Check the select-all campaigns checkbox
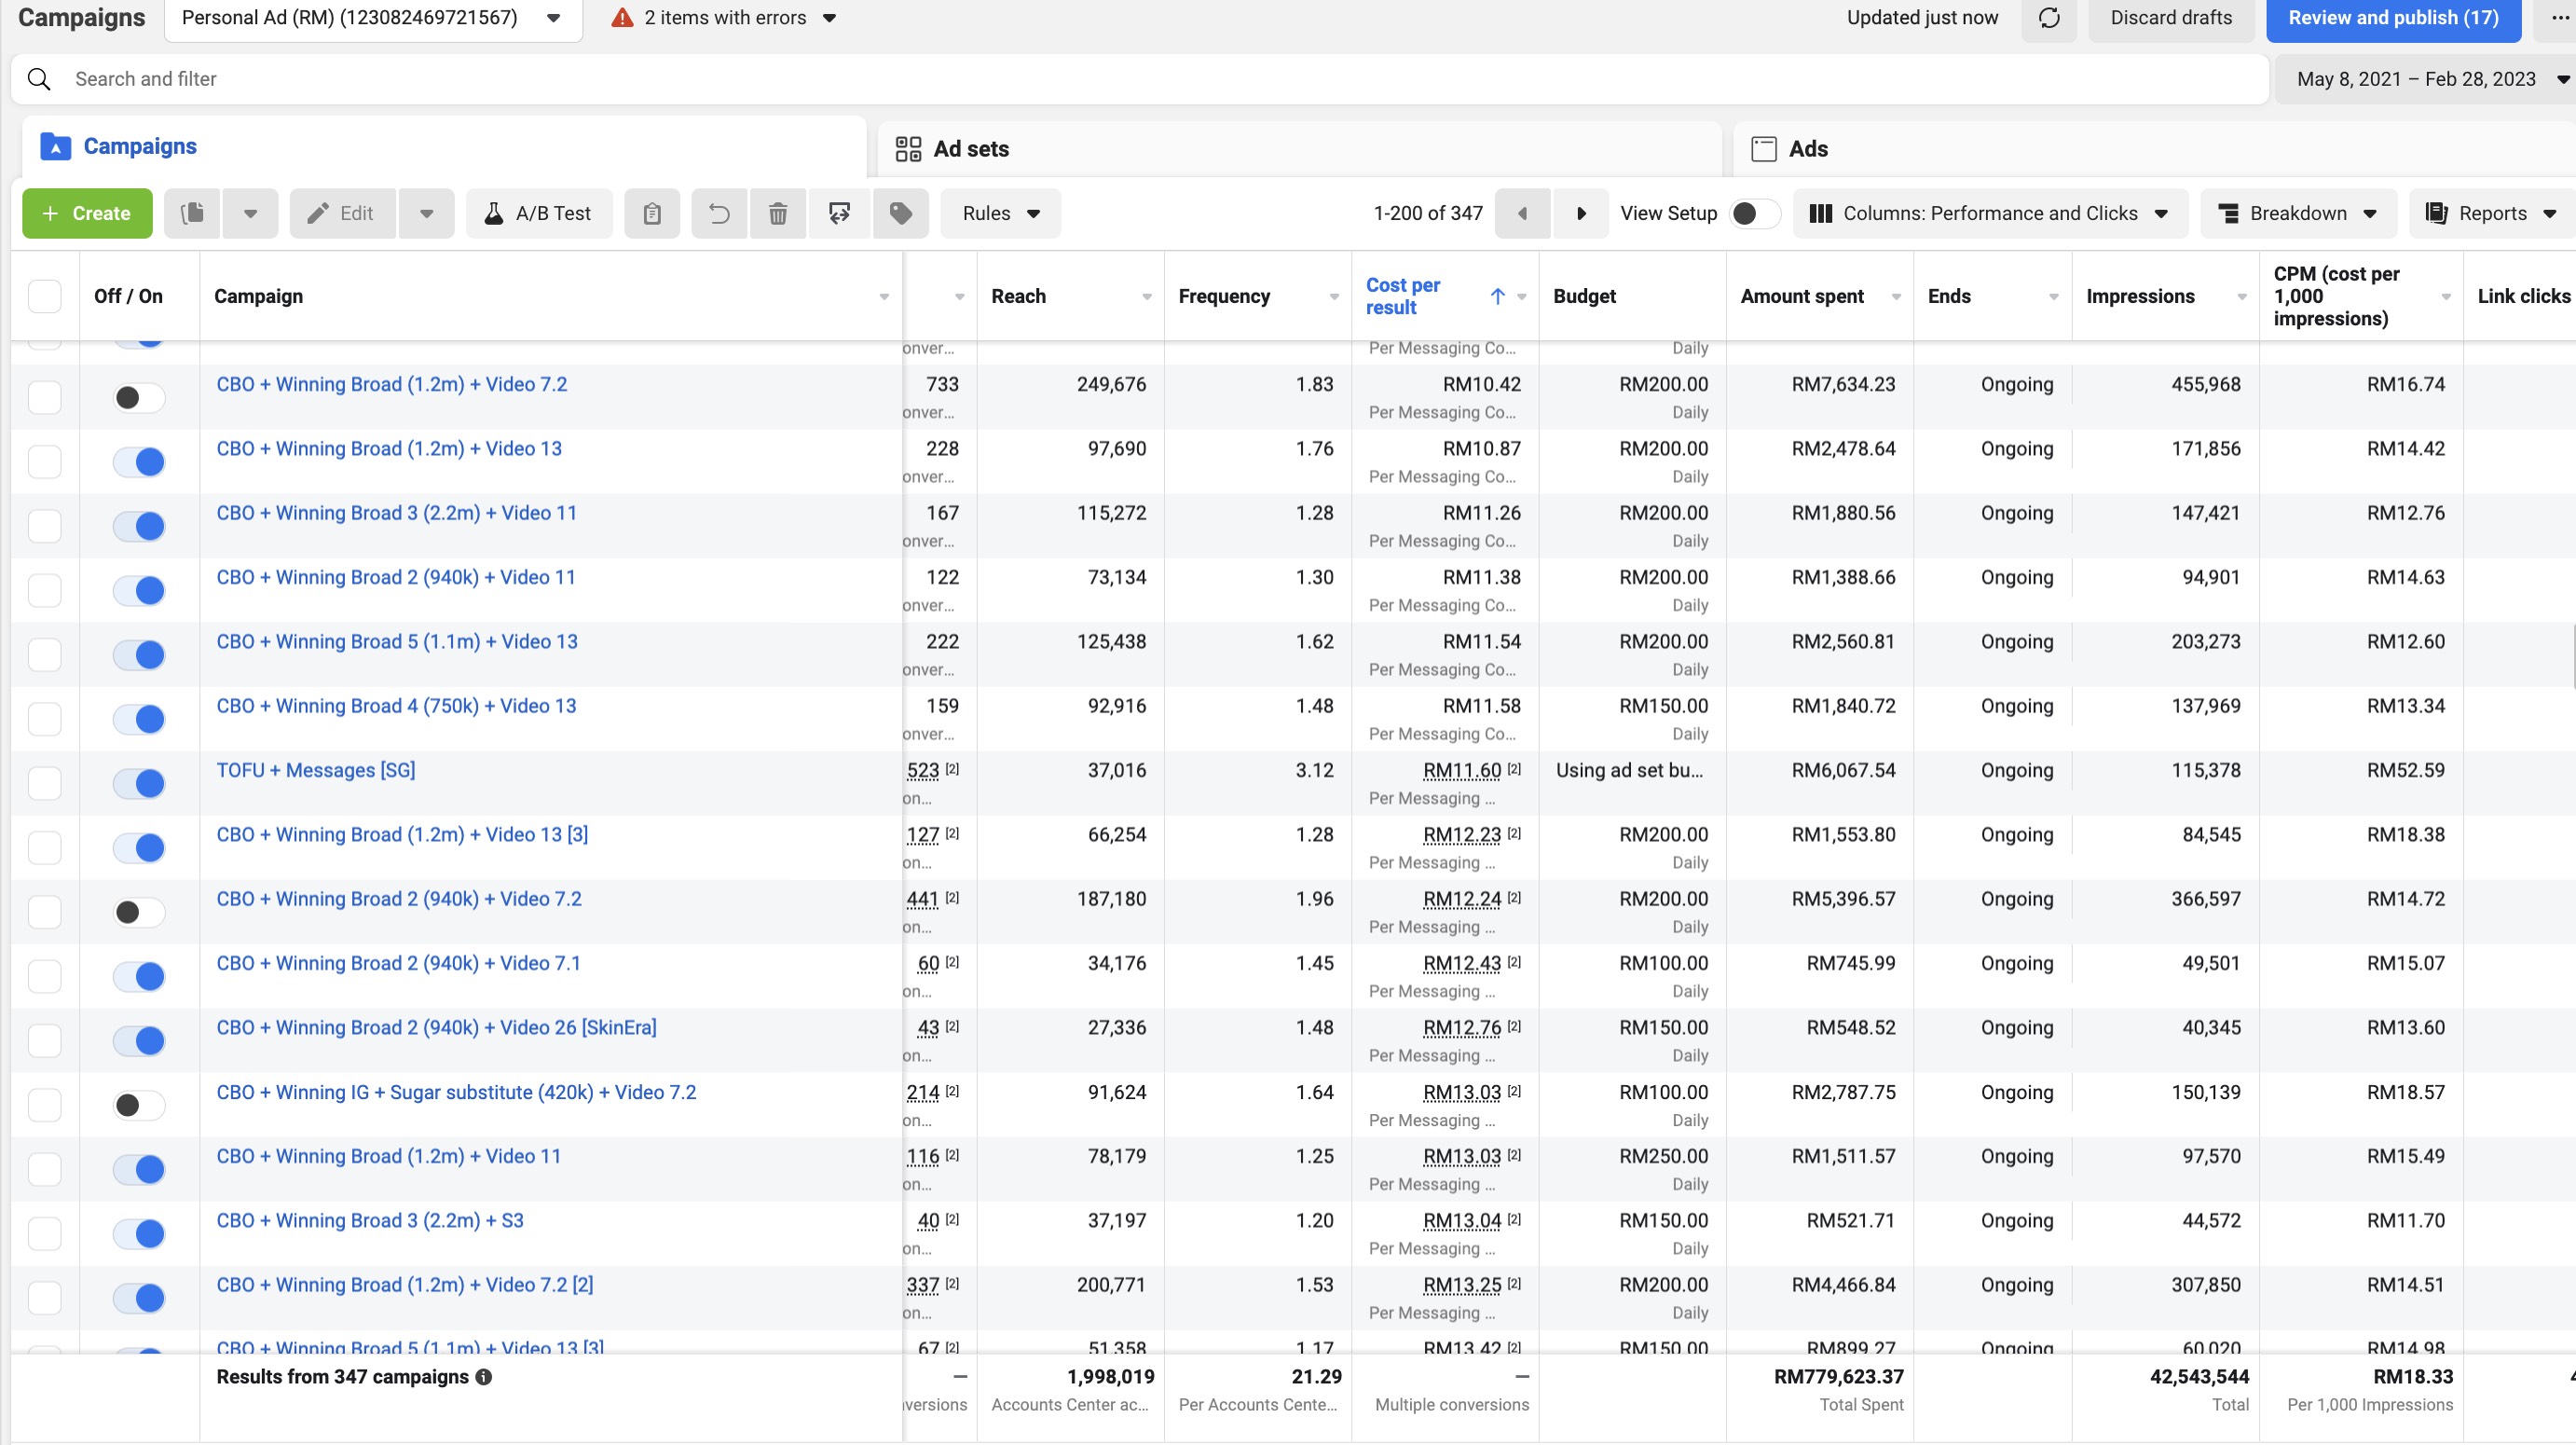The height and width of the screenshot is (1445, 2576). [45, 296]
